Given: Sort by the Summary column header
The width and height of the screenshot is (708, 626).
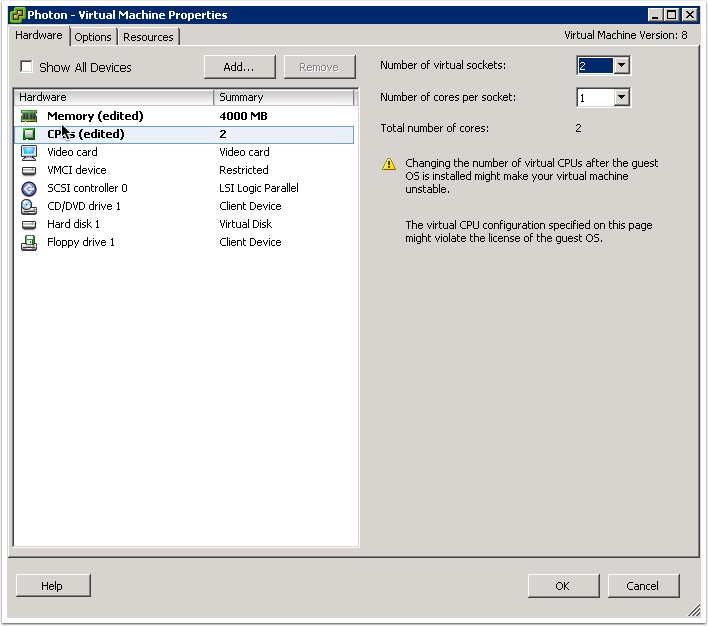Looking at the screenshot, I should [x=284, y=97].
